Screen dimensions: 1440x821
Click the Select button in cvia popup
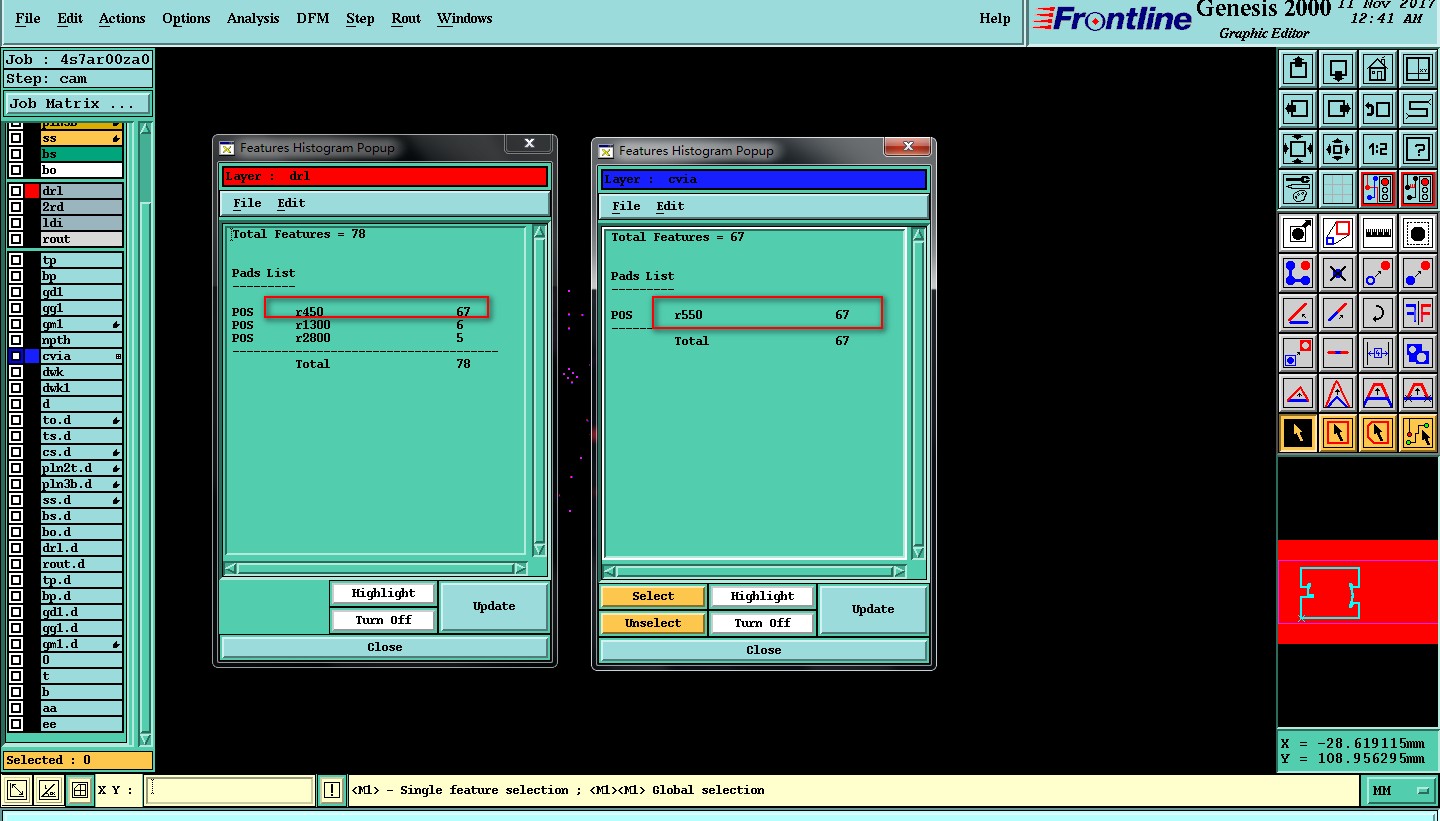coord(653,596)
